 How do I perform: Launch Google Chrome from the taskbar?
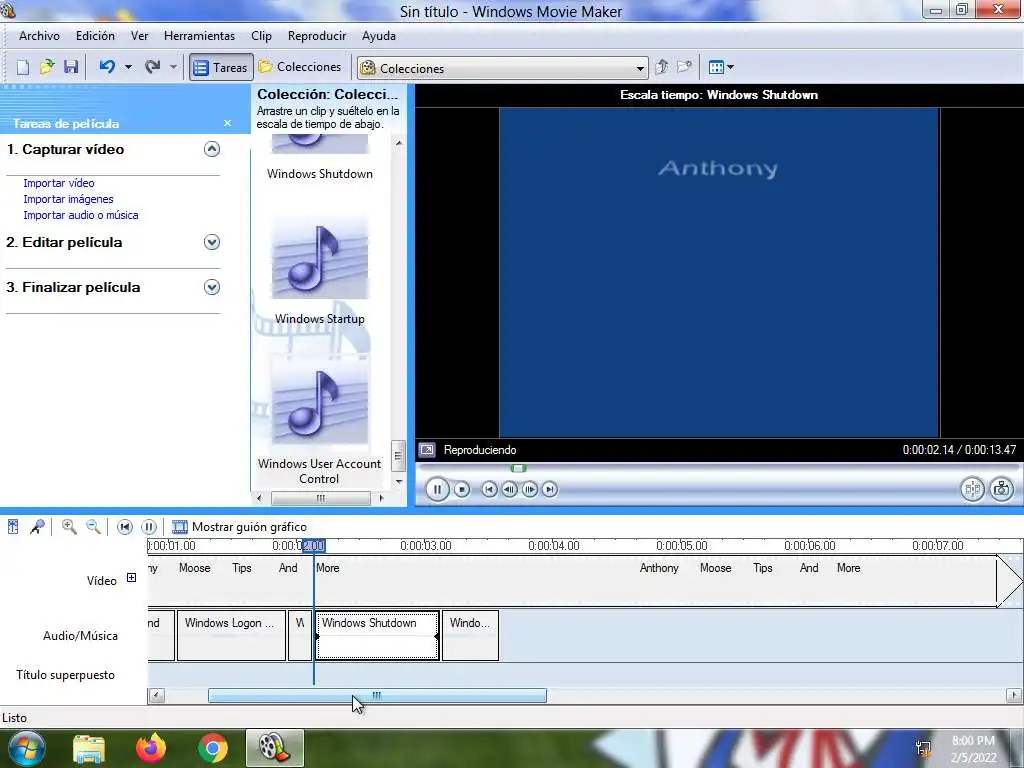(x=212, y=748)
